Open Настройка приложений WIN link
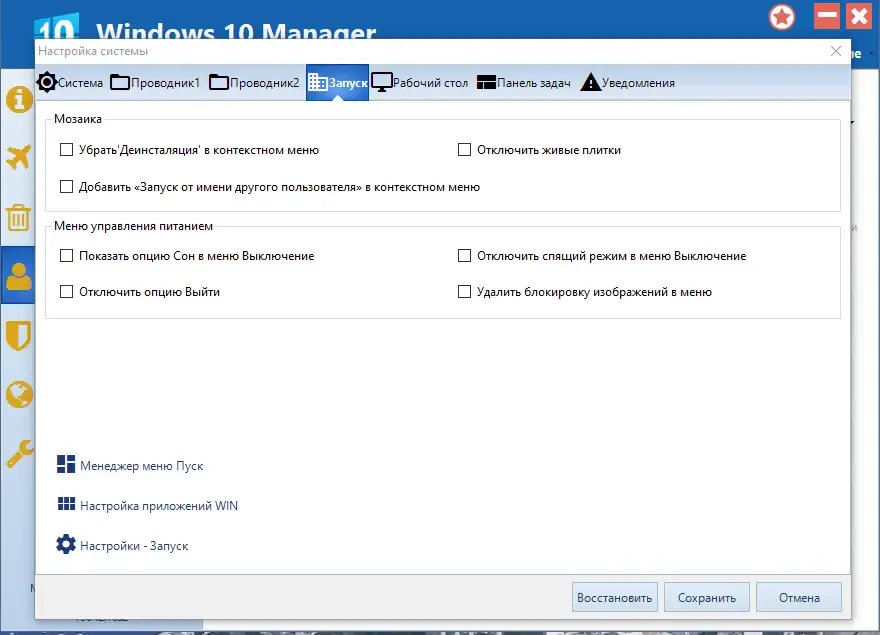 click(x=159, y=505)
